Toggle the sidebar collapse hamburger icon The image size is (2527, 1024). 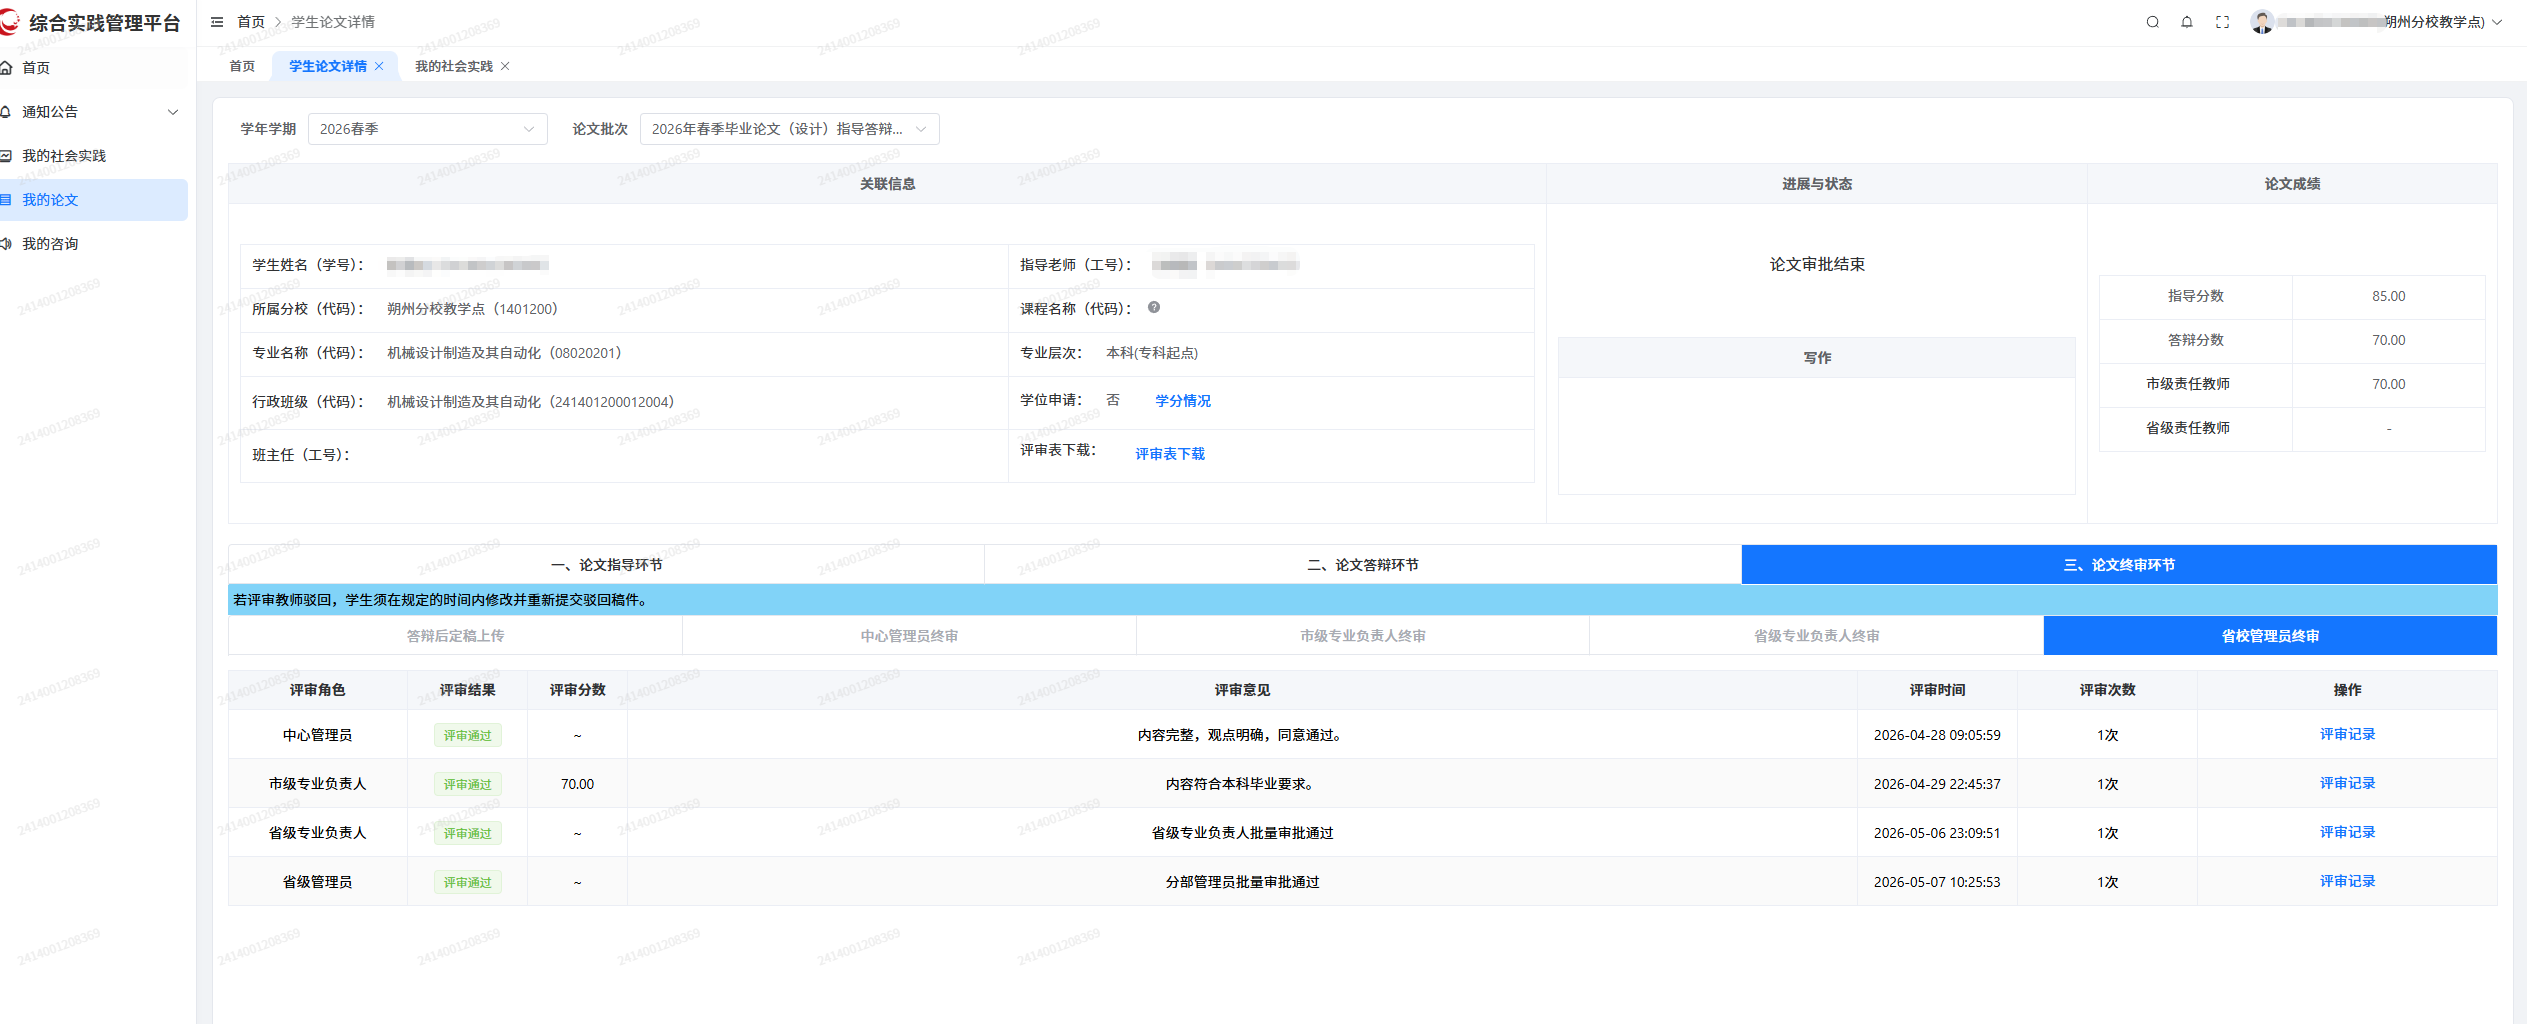[x=217, y=22]
